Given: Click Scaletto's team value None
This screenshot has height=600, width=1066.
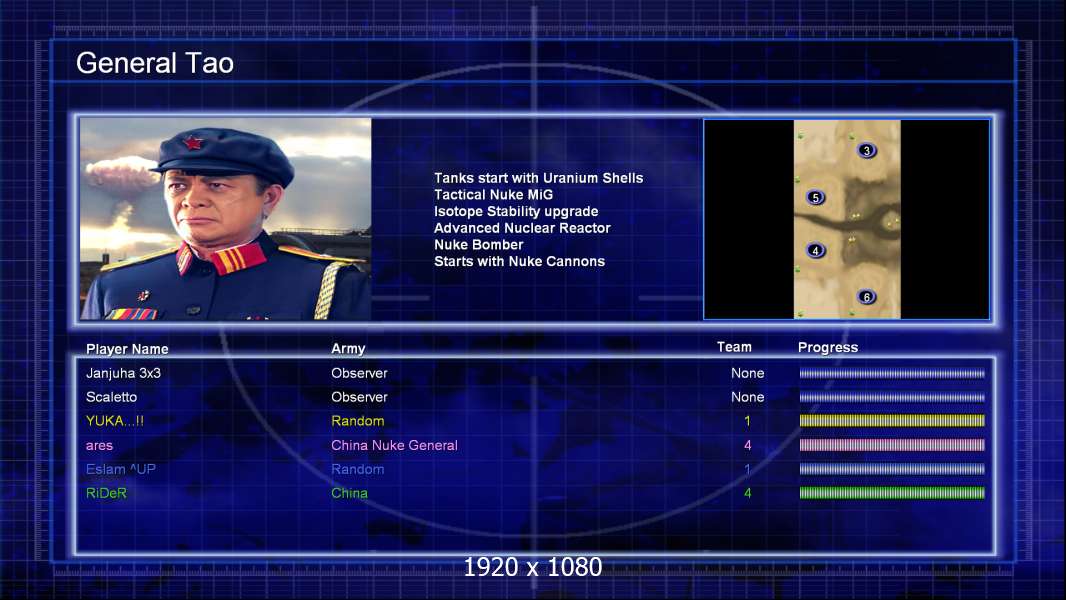Looking at the screenshot, I should pyautogui.click(x=747, y=397).
